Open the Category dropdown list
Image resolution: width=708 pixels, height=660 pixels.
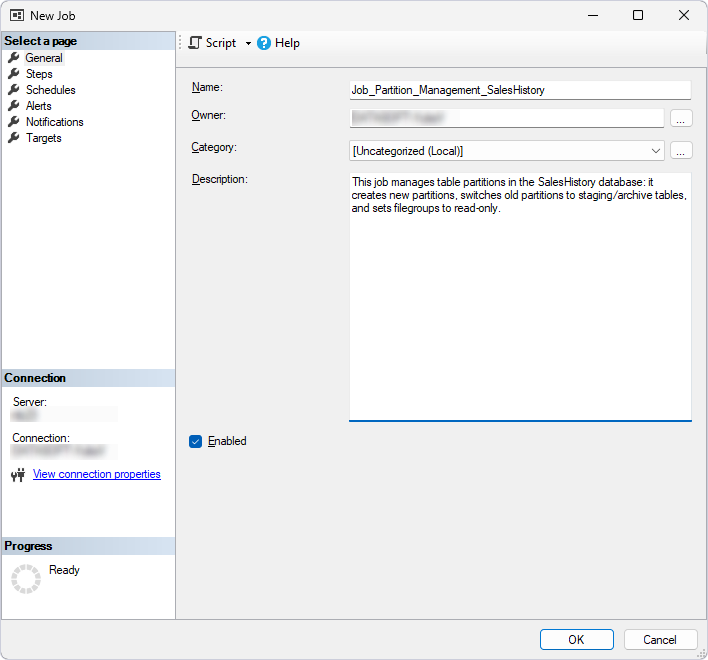507,151
